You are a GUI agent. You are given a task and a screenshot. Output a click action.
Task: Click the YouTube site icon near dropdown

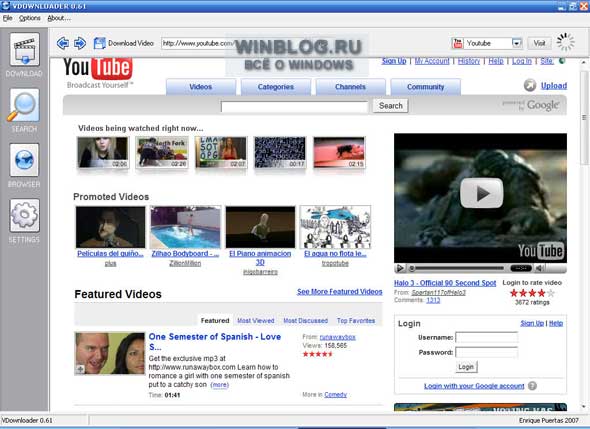pos(458,43)
